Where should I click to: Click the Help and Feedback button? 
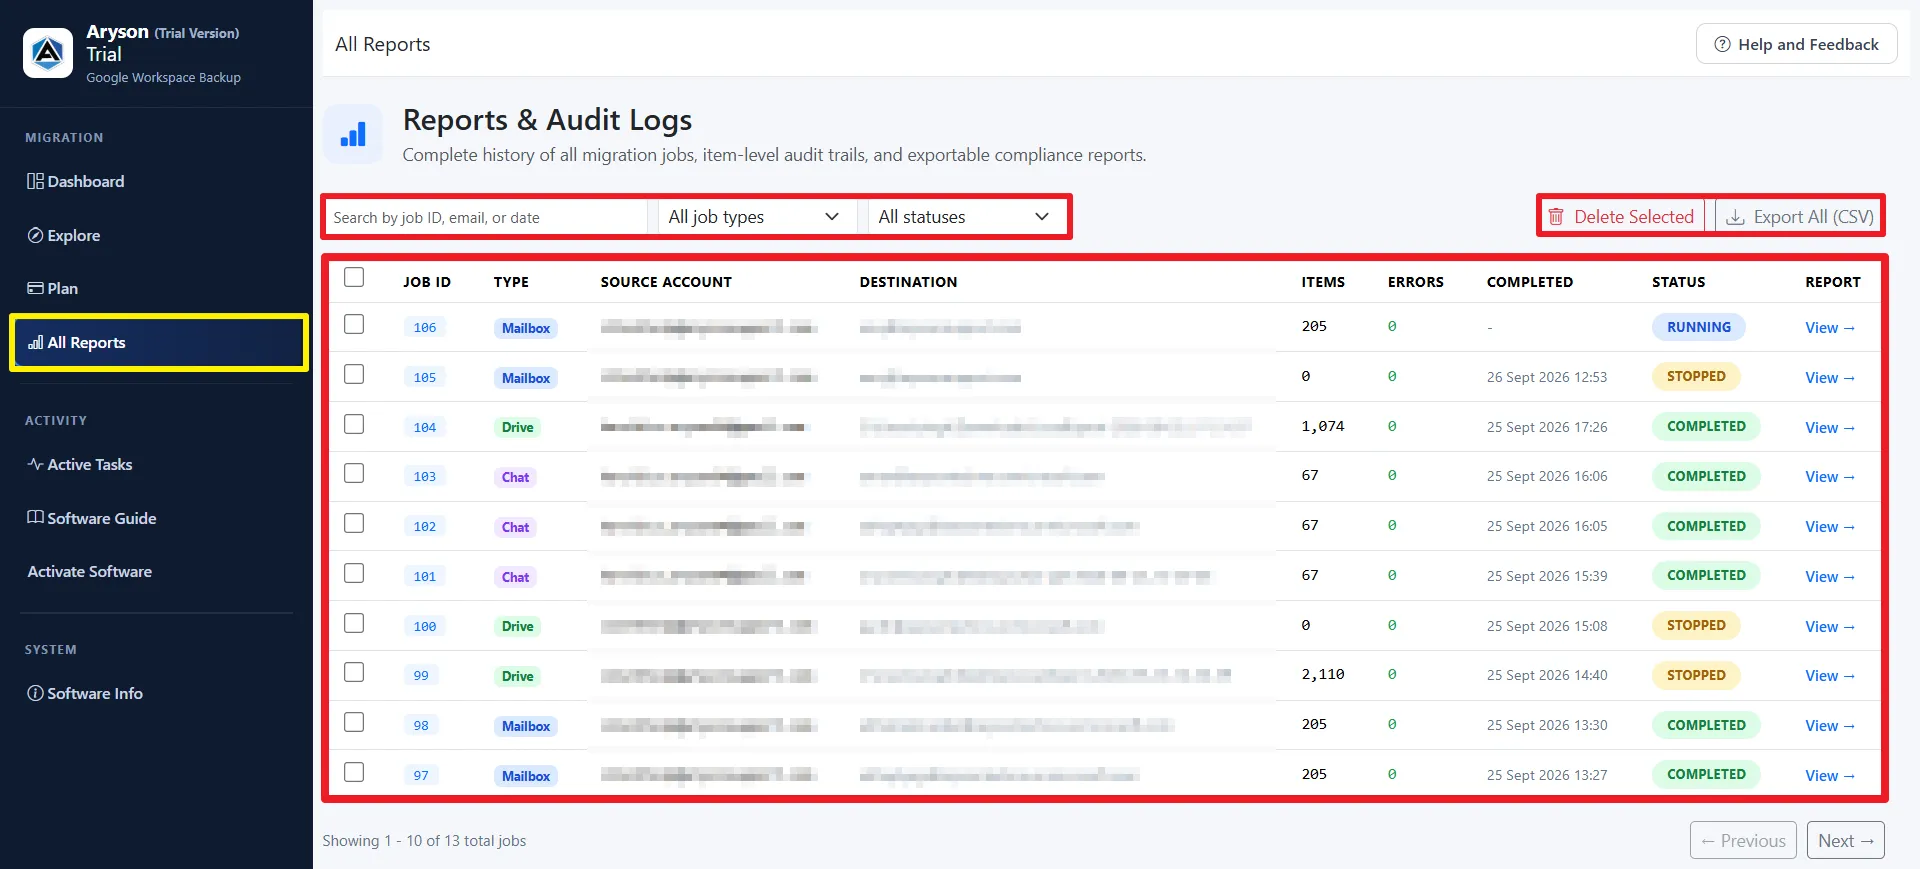coord(1796,44)
